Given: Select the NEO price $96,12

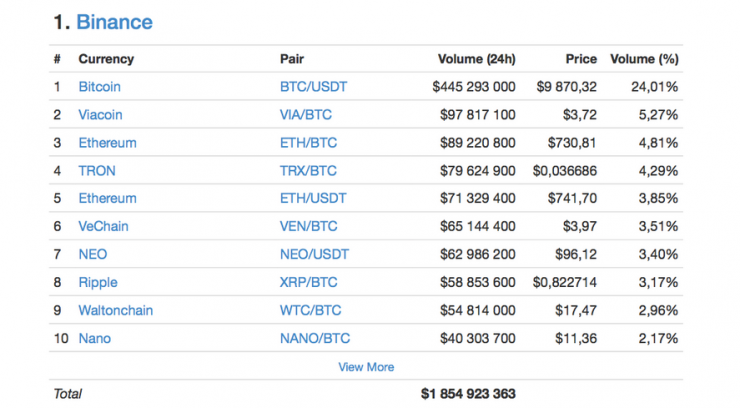Looking at the screenshot, I should click(576, 254).
